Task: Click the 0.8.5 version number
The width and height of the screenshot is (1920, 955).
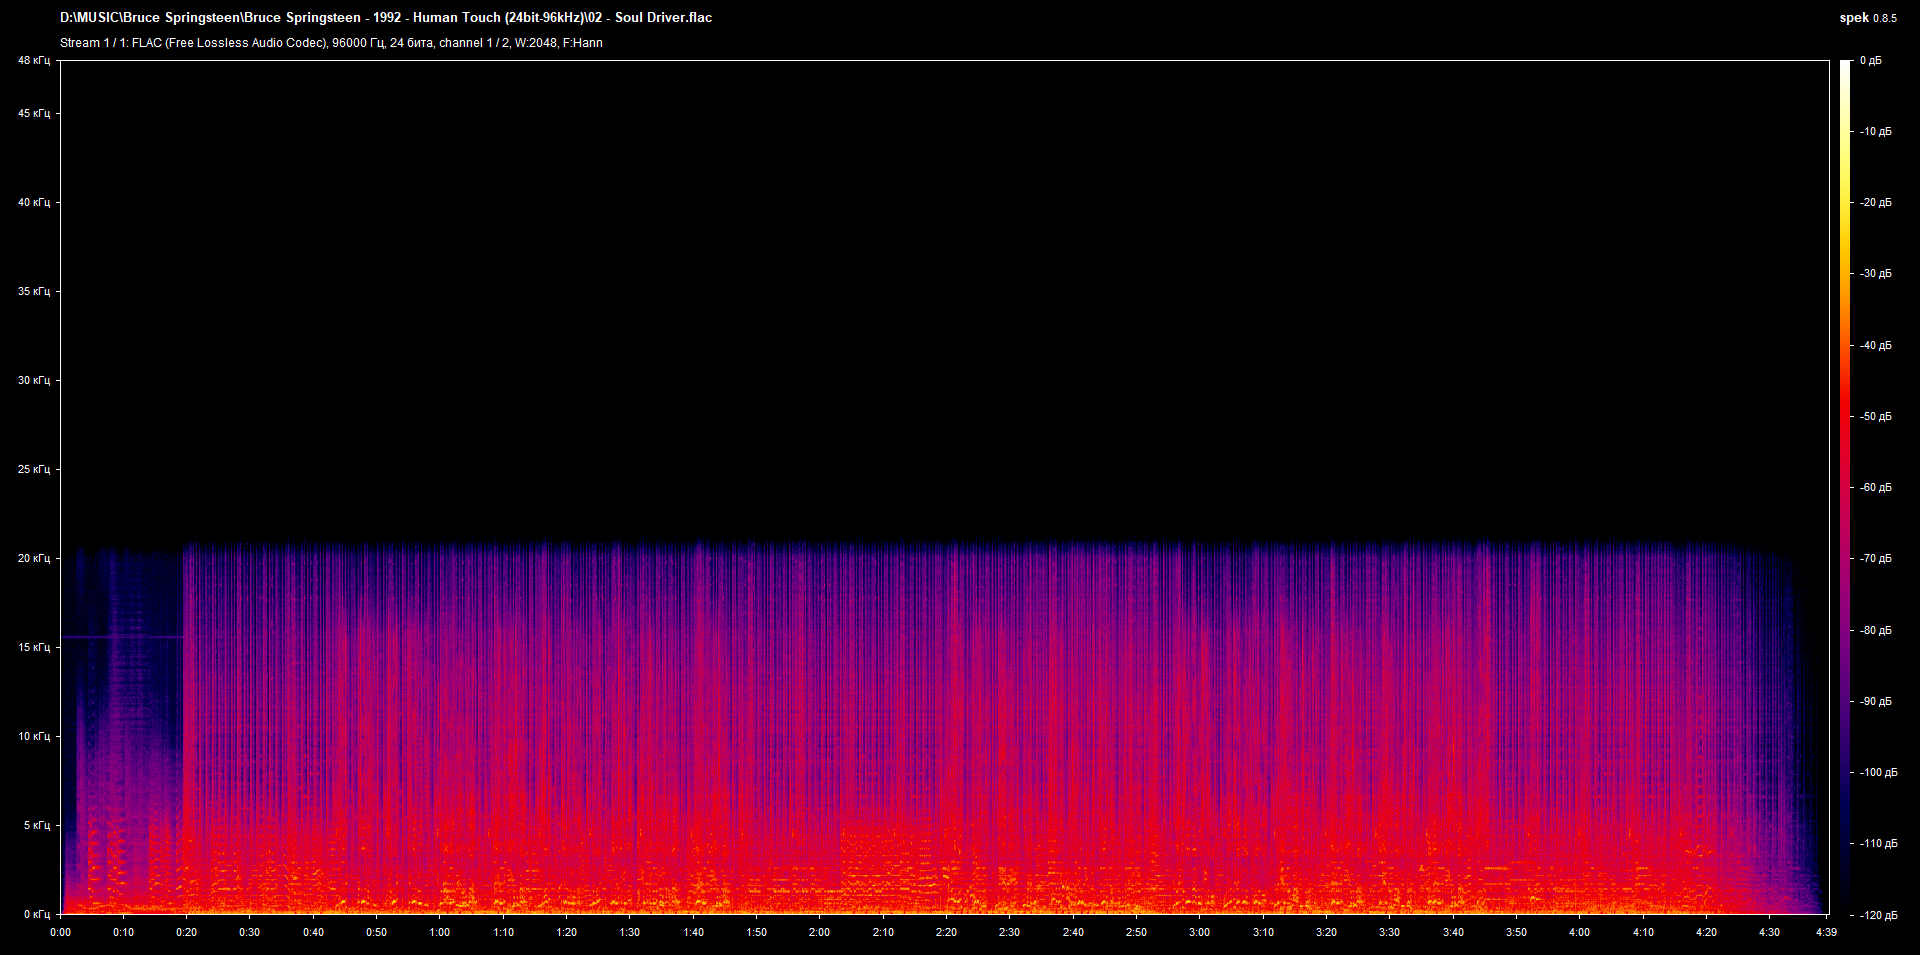Action: click(x=1885, y=18)
